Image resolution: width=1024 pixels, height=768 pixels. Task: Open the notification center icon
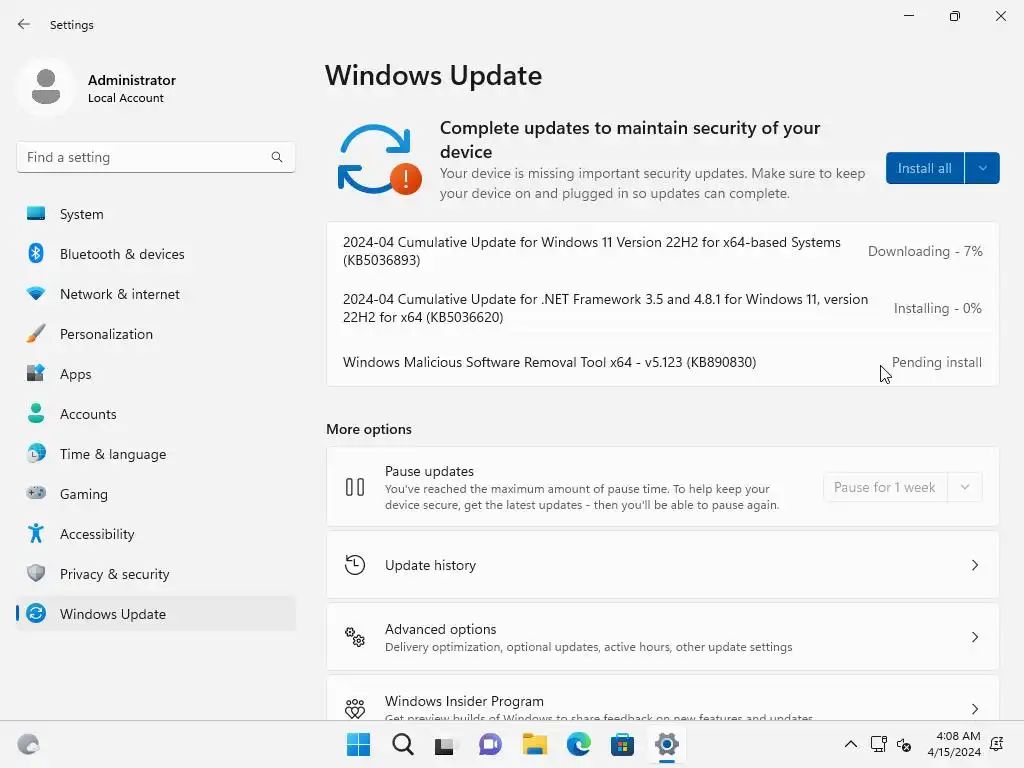[x=997, y=744]
